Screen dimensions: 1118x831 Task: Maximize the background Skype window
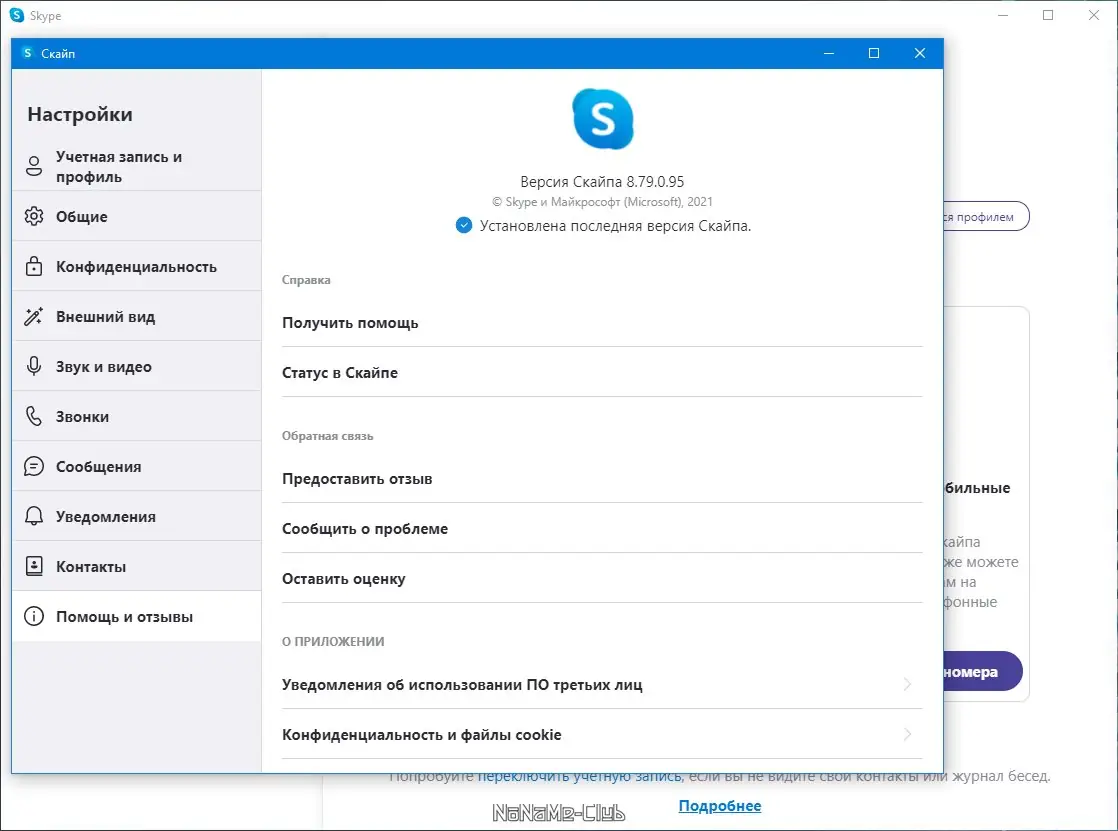pyautogui.click(x=1048, y=15)
